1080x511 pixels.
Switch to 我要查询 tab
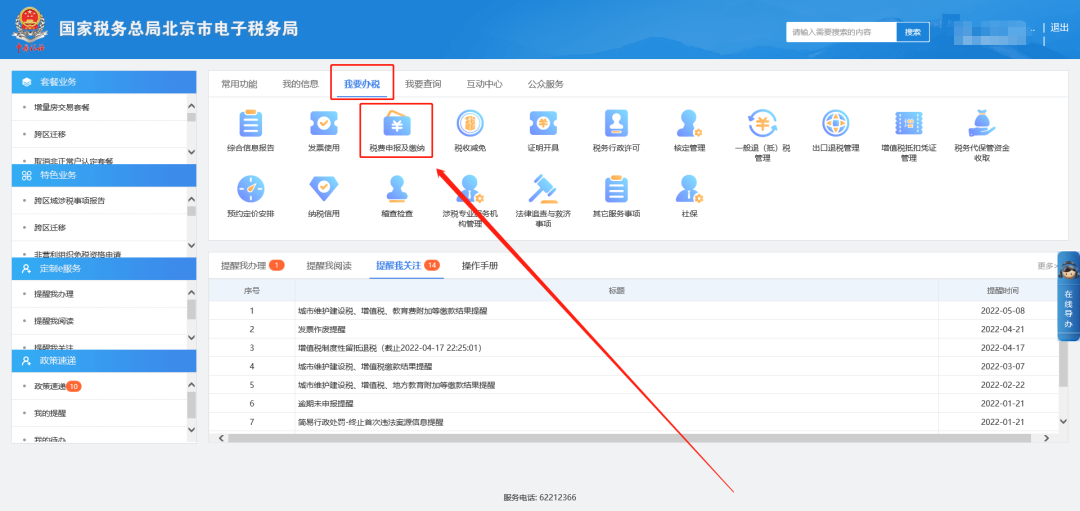click(x=422, y=84)
